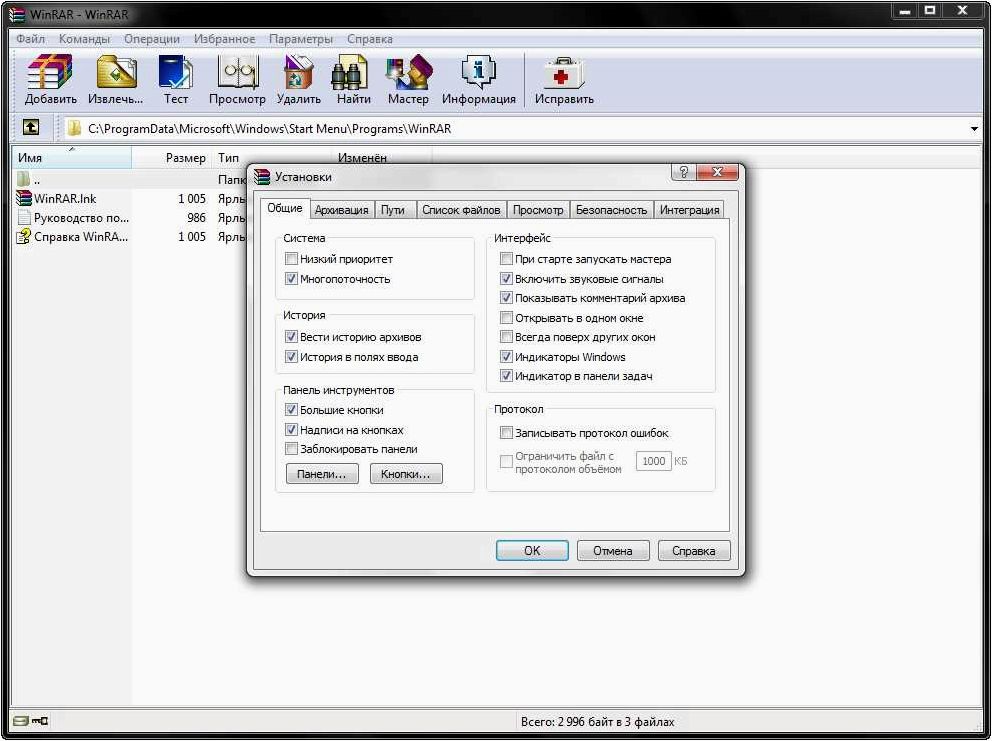
Task: Toggle Надписи на кнопках checkbox
Action: pos(291,430)
